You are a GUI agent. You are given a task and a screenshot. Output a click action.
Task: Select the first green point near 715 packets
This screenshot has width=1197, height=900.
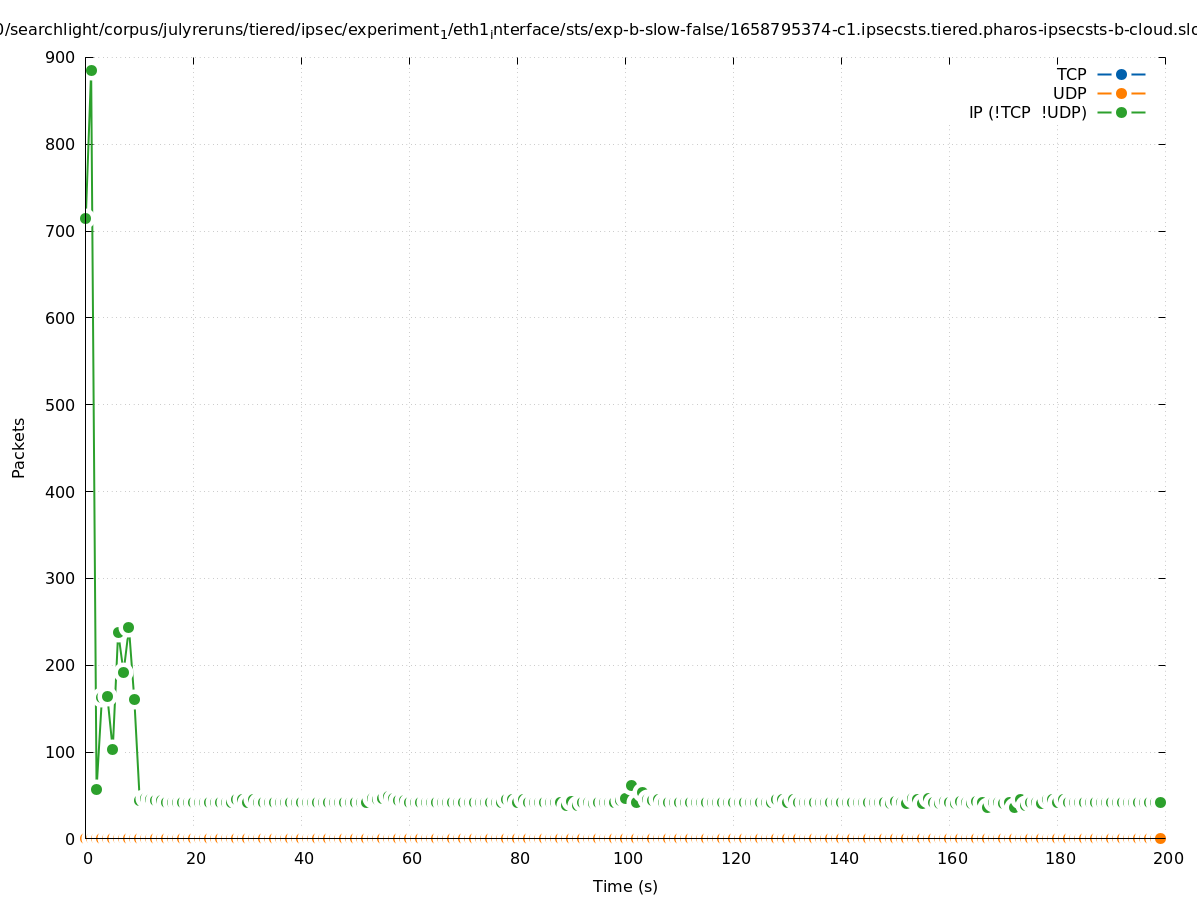pyautogui.click(x=85, y=218)
